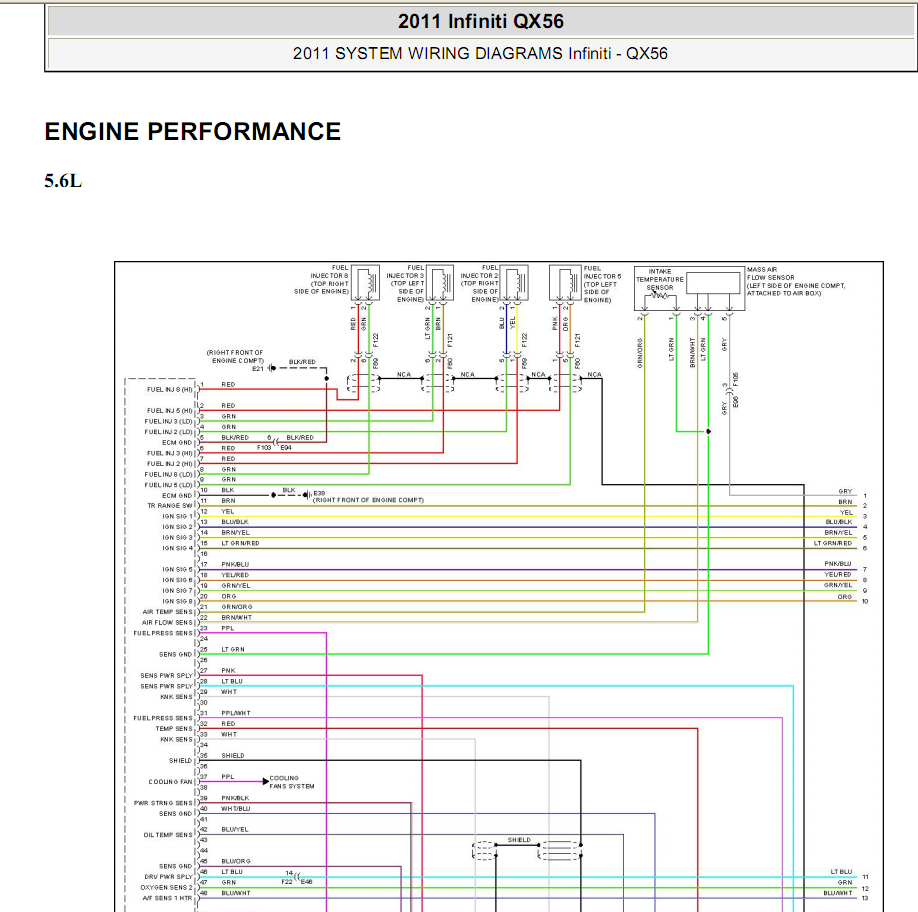Screen dimensions: 918x912
Task: Click the "FUEL INJ 8 (HI)" pin label
Action: [x=170, y=390]
